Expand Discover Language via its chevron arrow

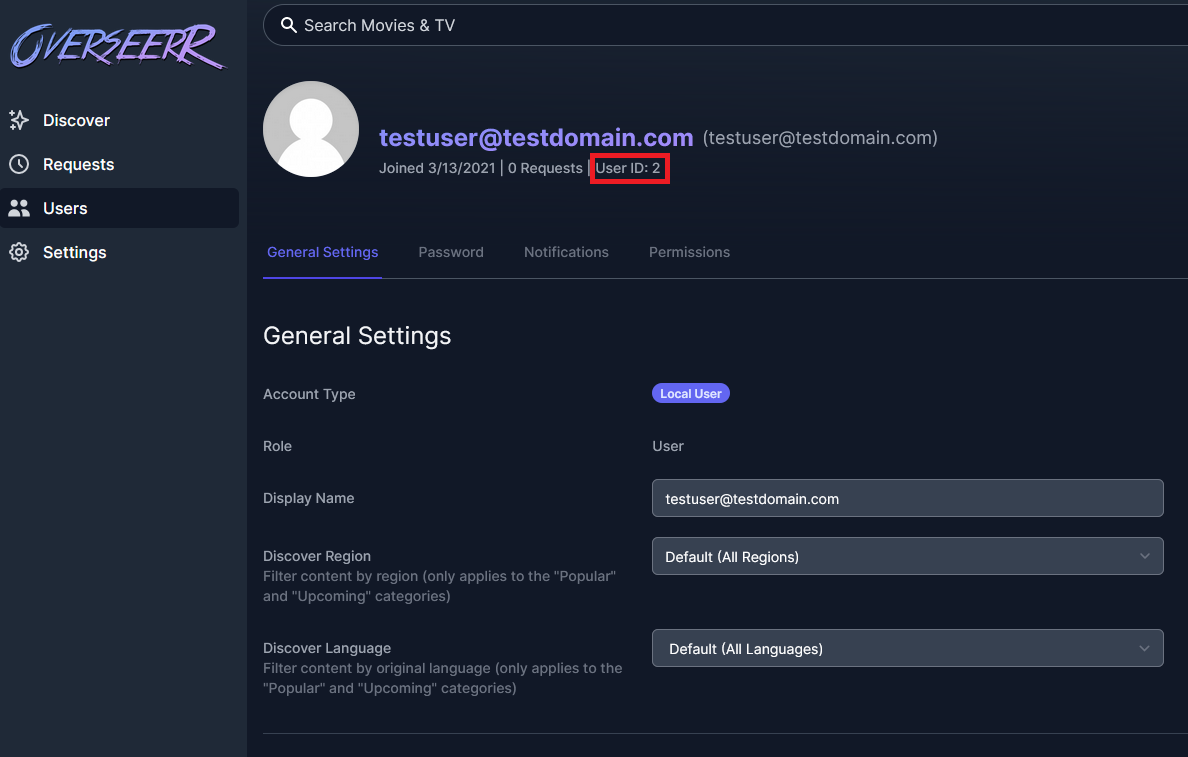click(1145, 648)
